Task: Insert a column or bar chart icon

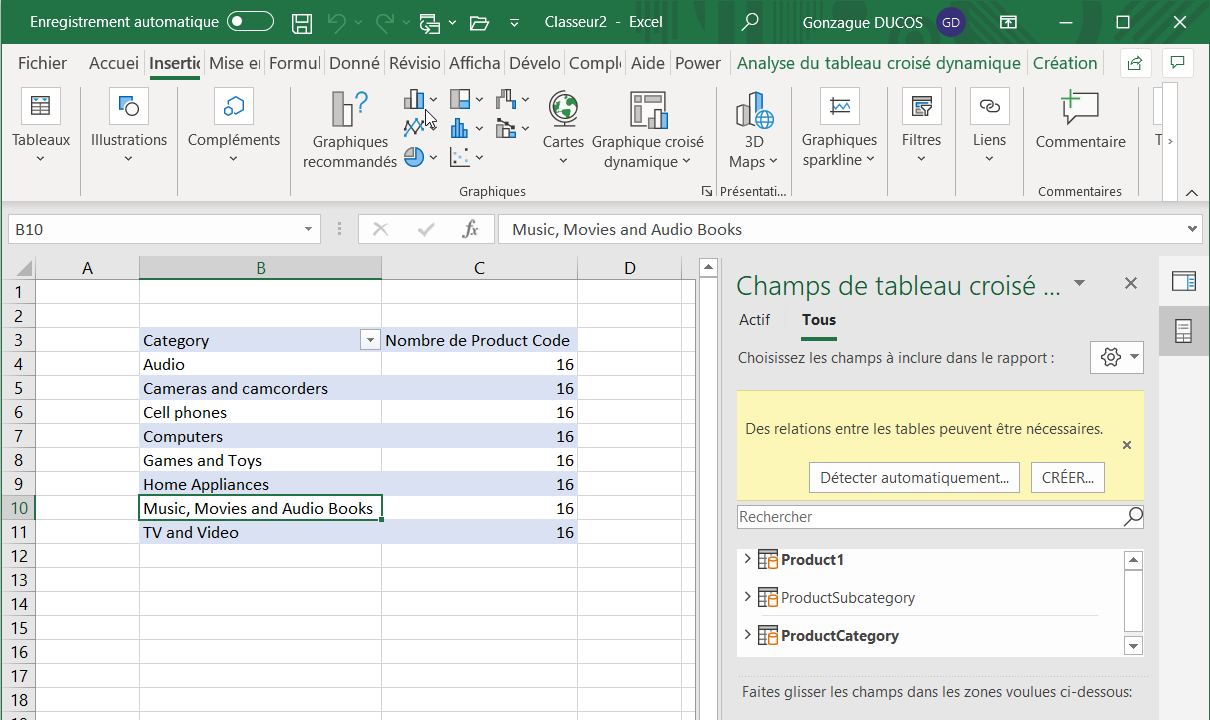Action: [414, 99]
